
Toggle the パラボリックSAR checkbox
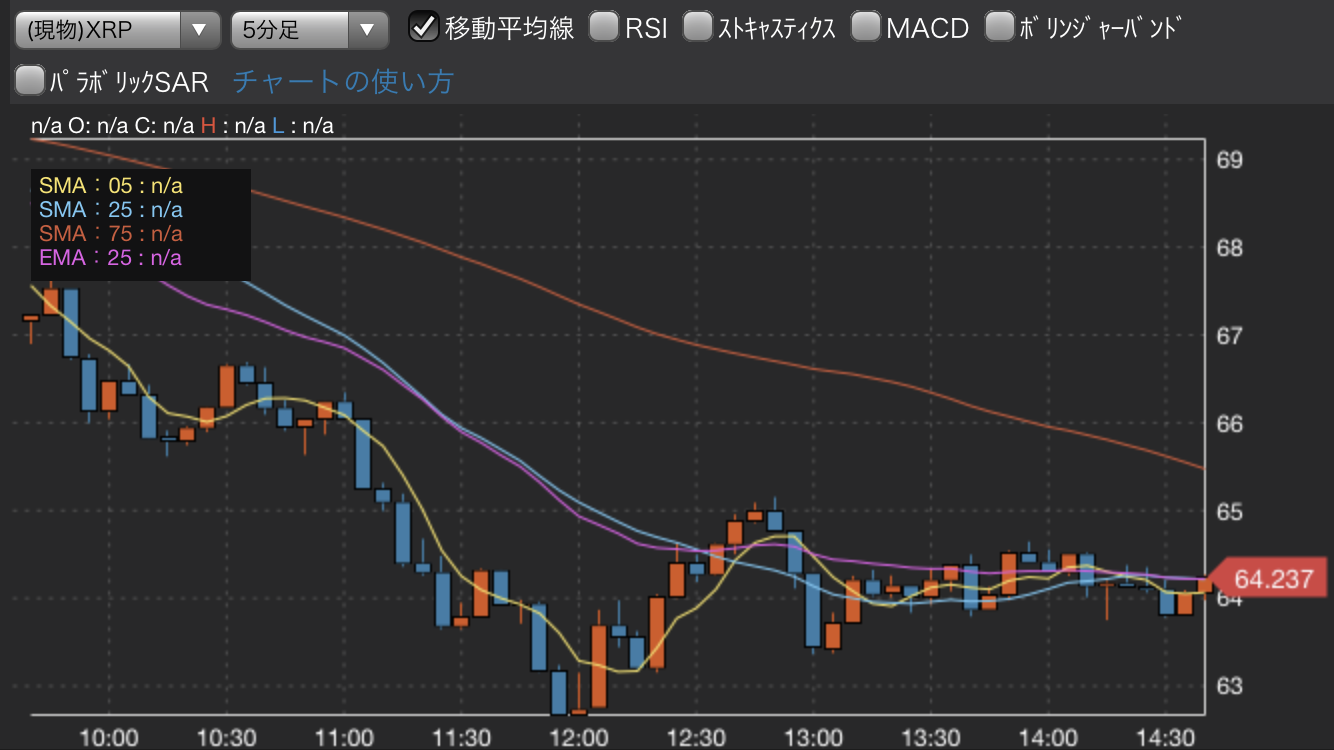coord(31,81)
